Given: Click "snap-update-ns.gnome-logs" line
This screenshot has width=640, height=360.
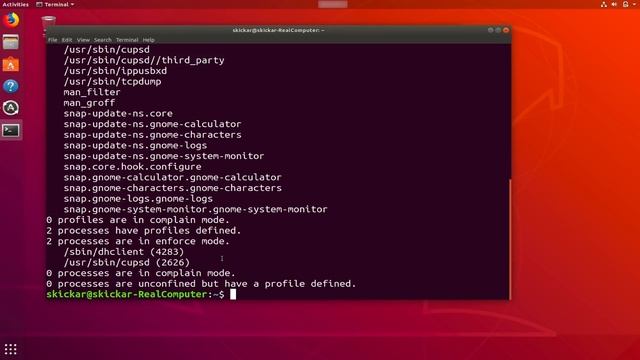Looking at the screenshot, I should [135, 145].
